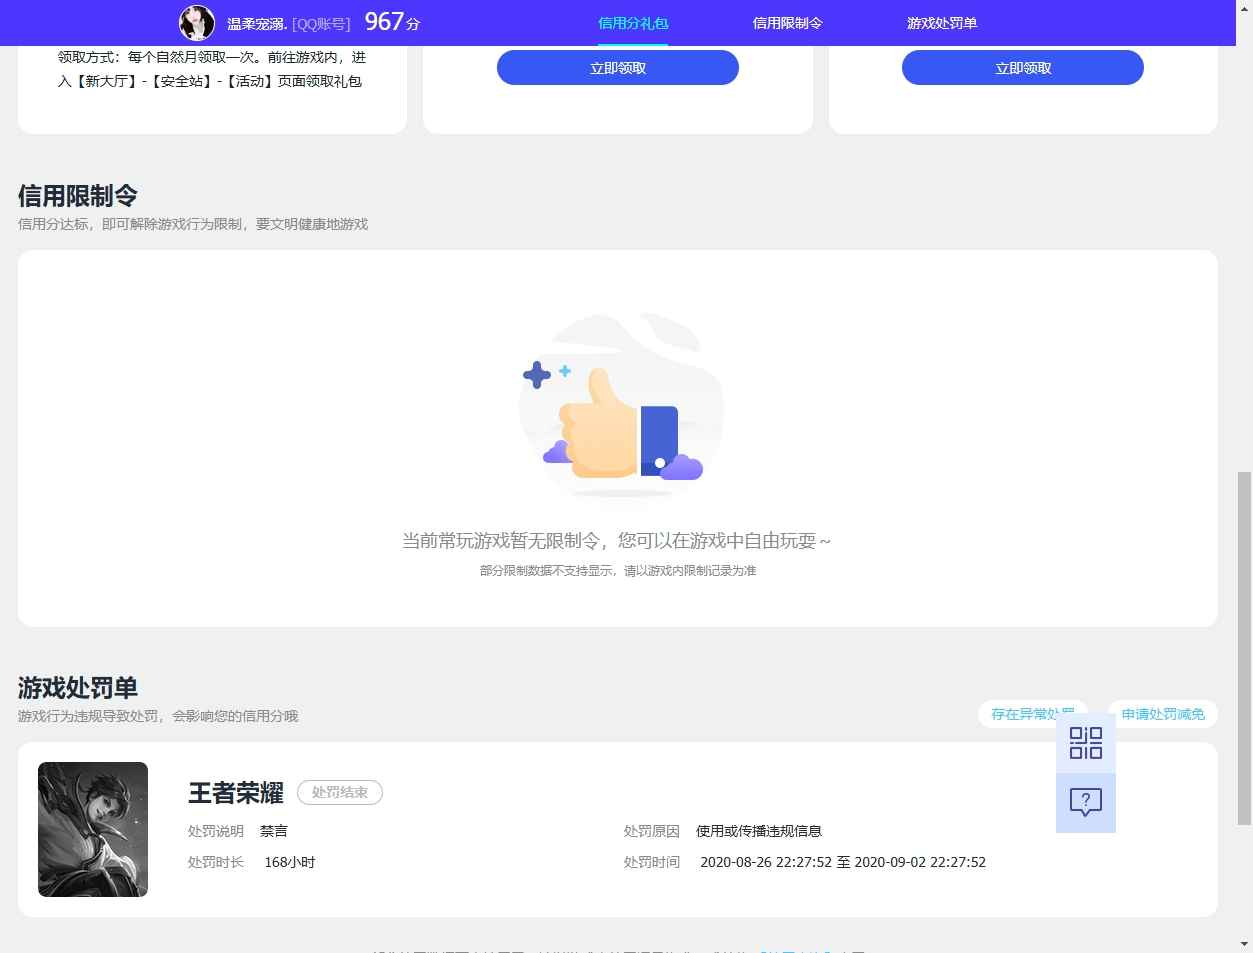Image resolution: width=1253 pixels, height=953 pixels.
Task: Open the QR code floating icon
Action: pyautogui.click(x=1086, y=743)
